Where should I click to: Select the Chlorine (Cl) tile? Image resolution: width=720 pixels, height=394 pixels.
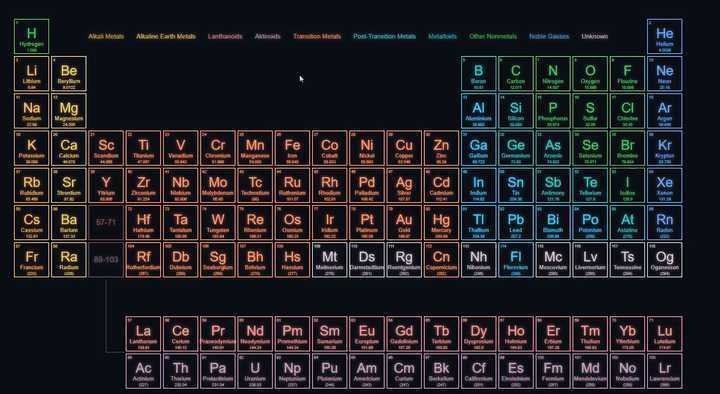[x=627, y=111]
